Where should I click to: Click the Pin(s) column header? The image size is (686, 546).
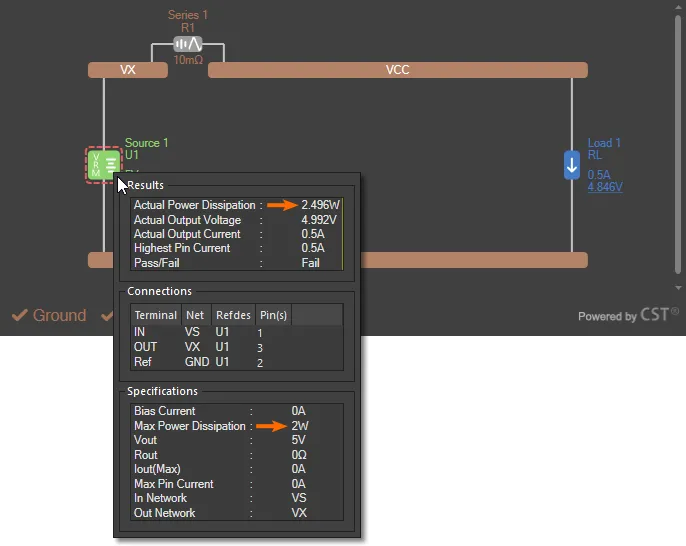(x=272, y=315)
